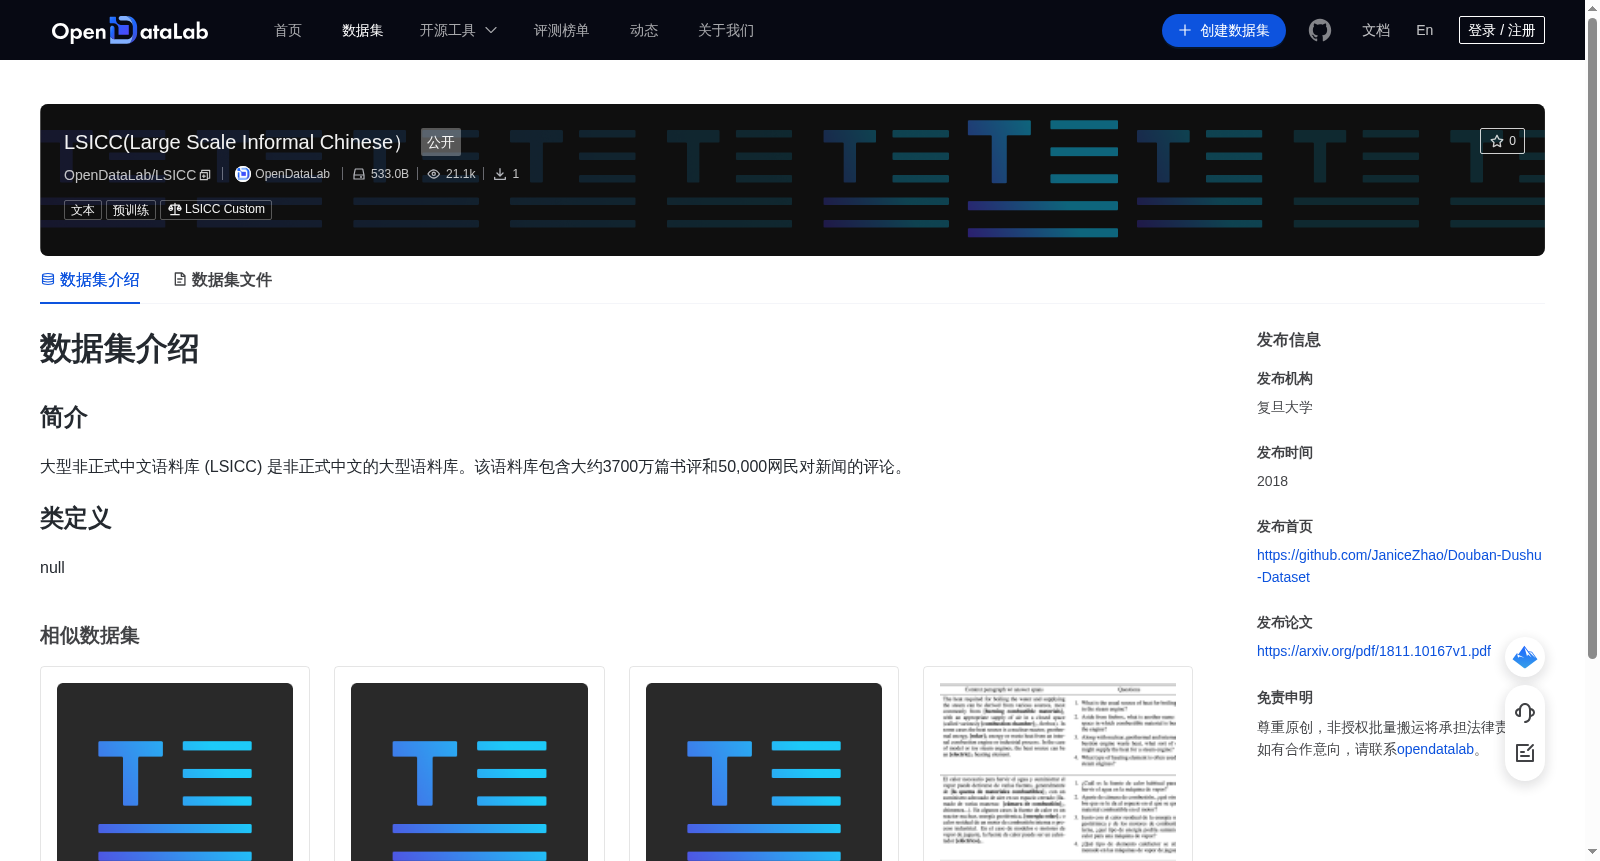Click the download count icon

[500, 174]
